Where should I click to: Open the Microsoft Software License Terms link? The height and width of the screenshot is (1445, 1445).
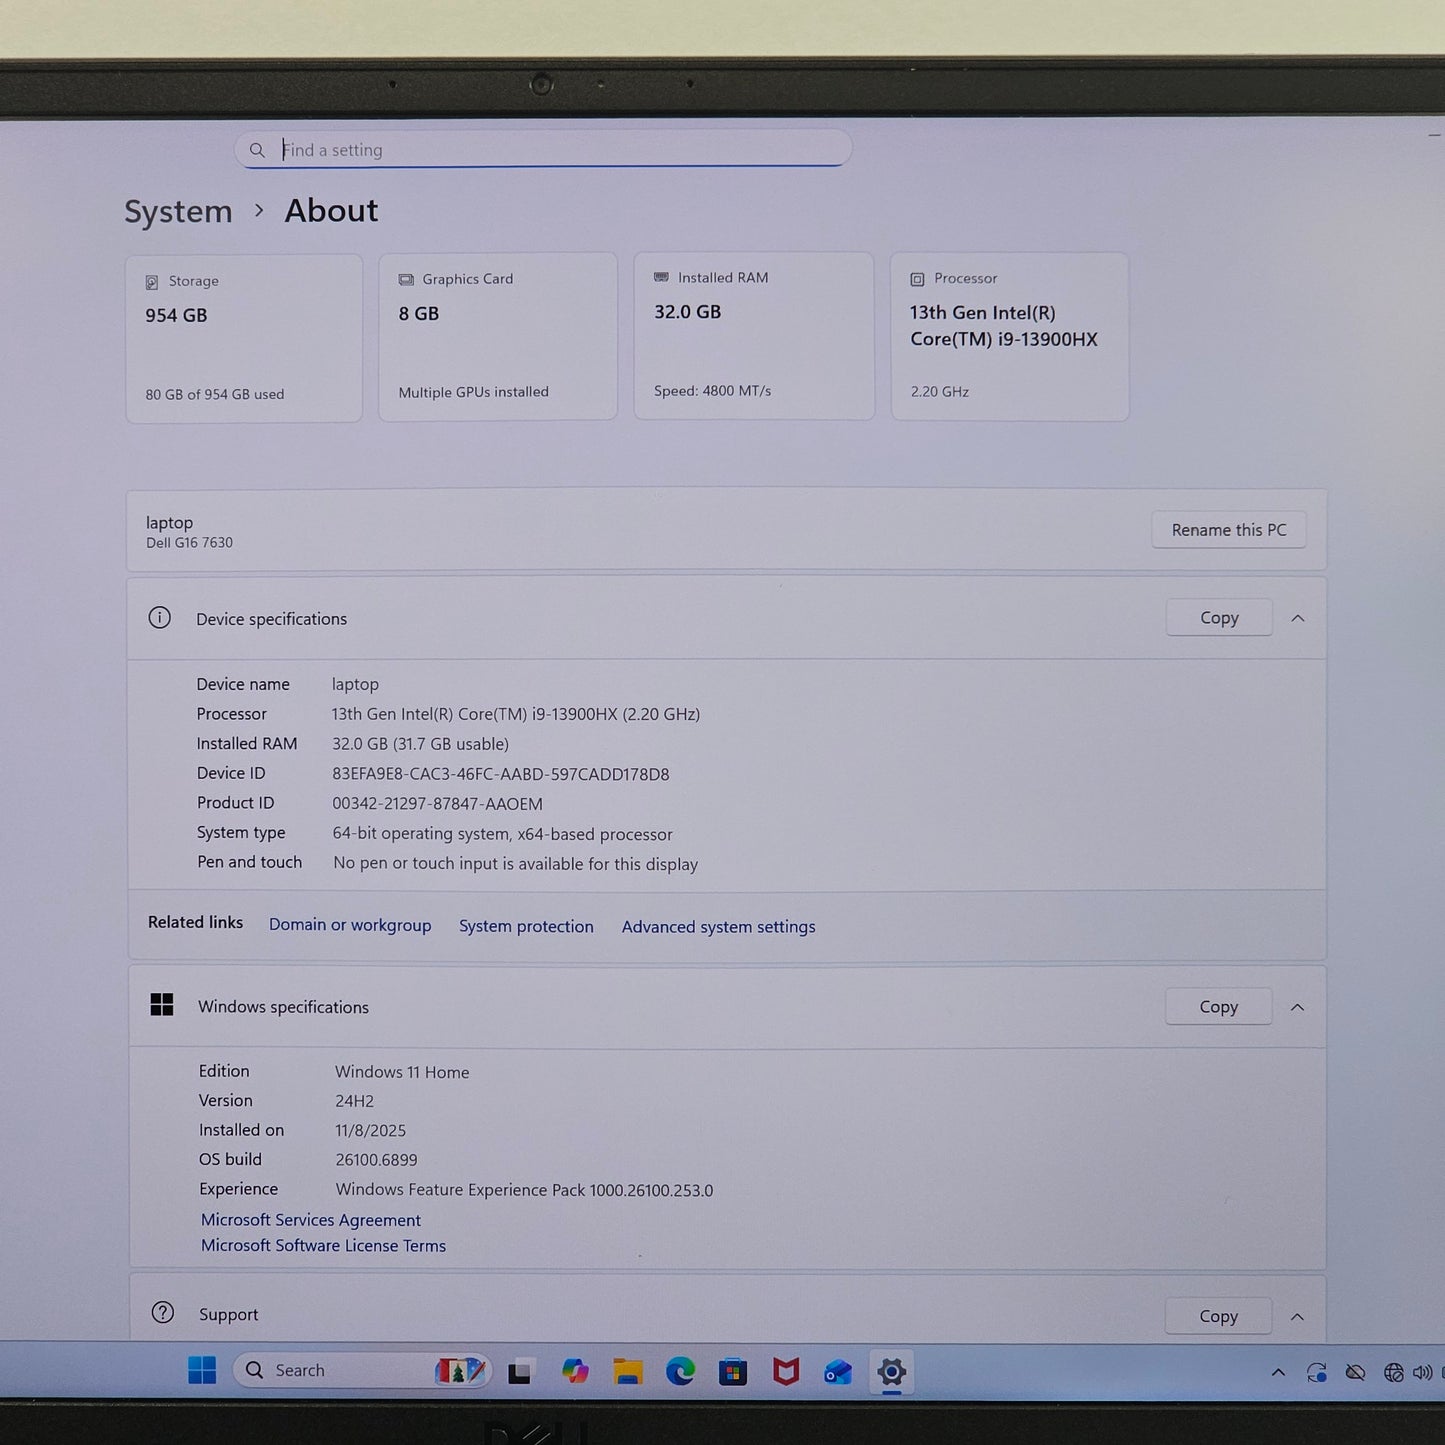click(322, 1245)
